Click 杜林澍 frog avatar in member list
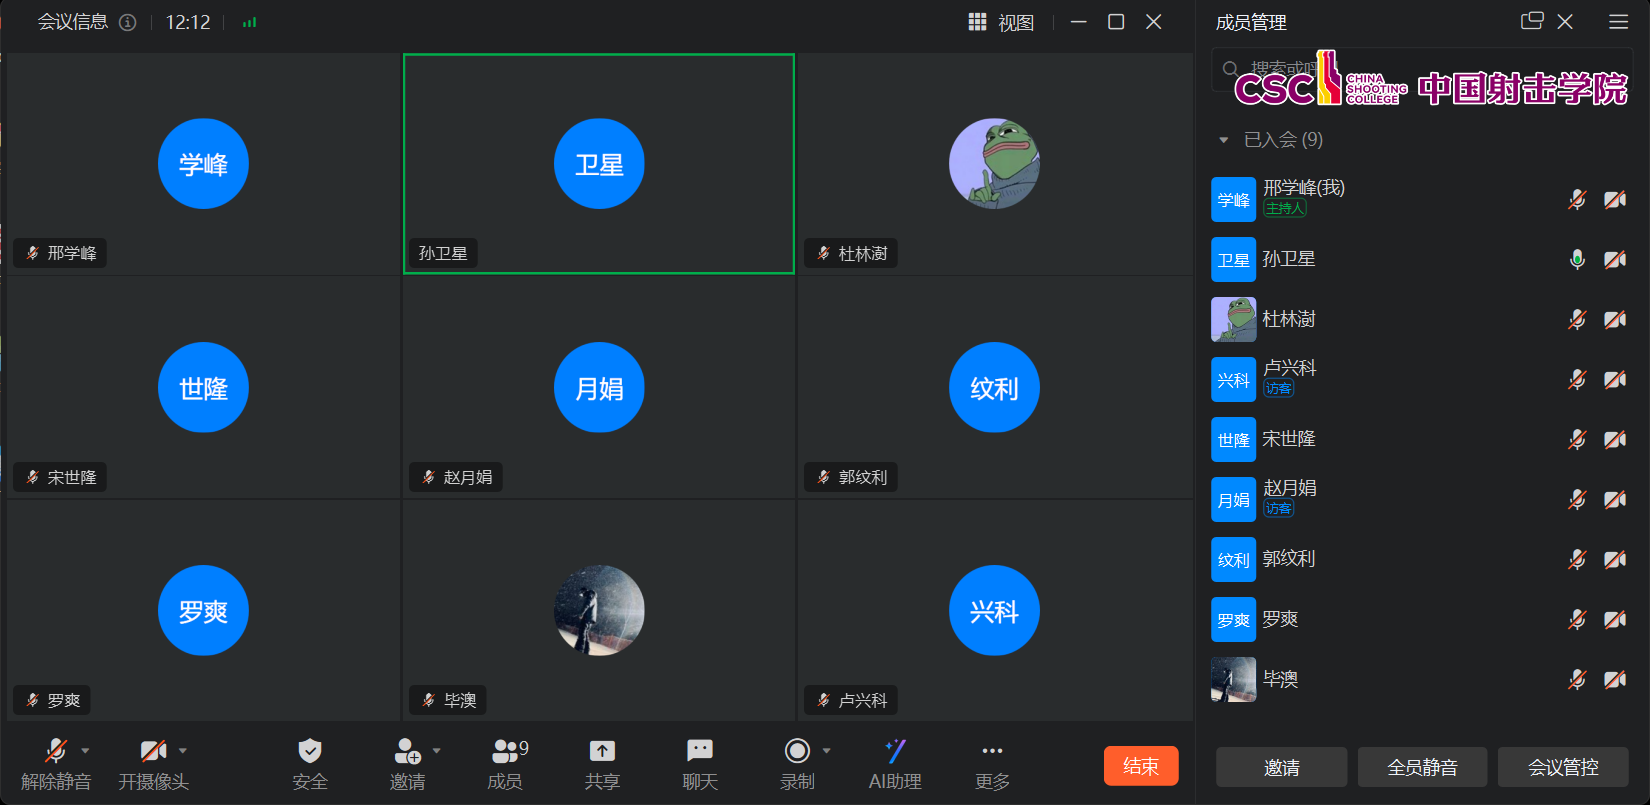 (1233, 319)
